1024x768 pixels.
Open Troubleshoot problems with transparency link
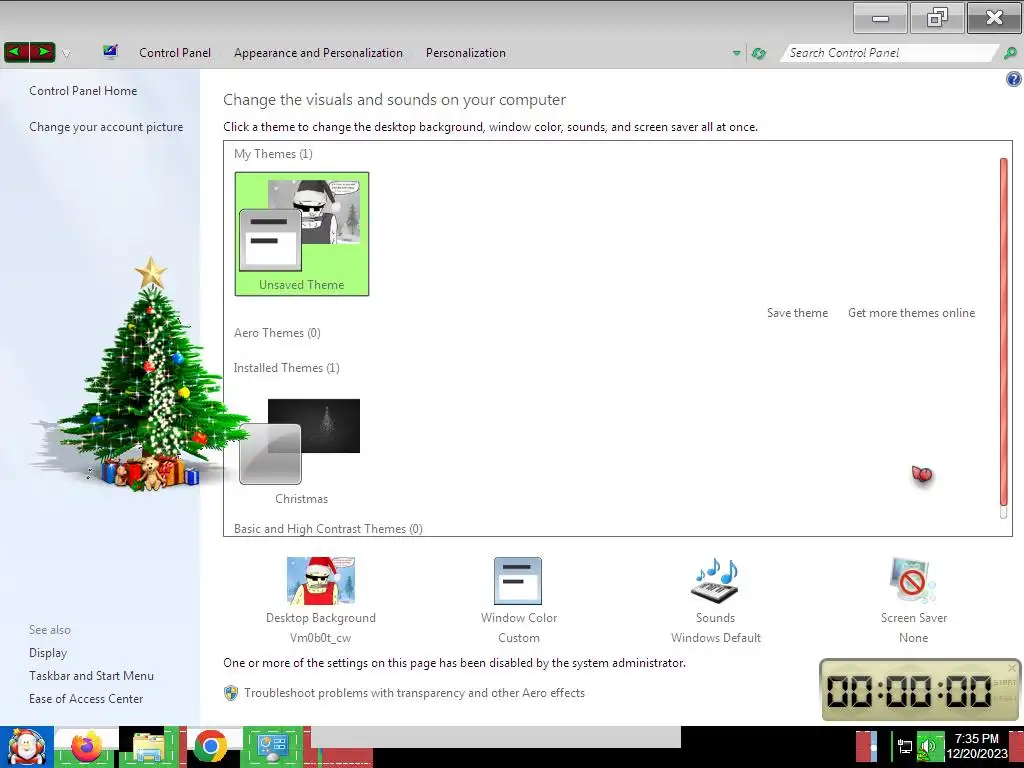414,693
